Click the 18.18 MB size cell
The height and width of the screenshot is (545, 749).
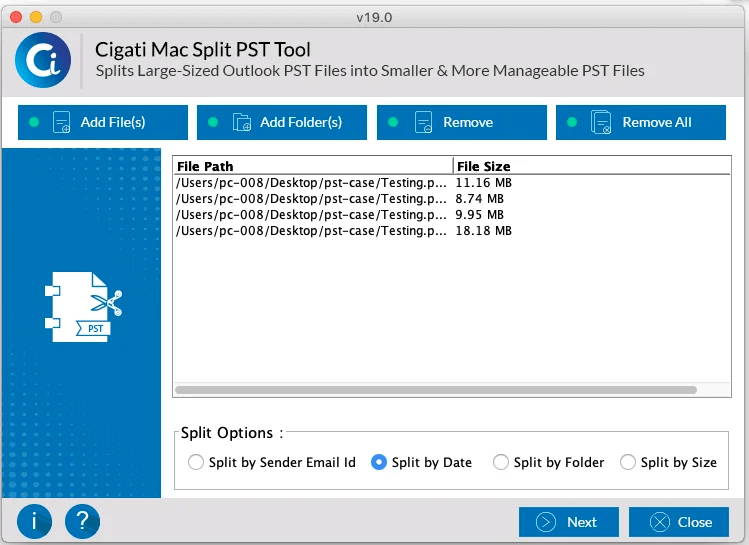483,231
